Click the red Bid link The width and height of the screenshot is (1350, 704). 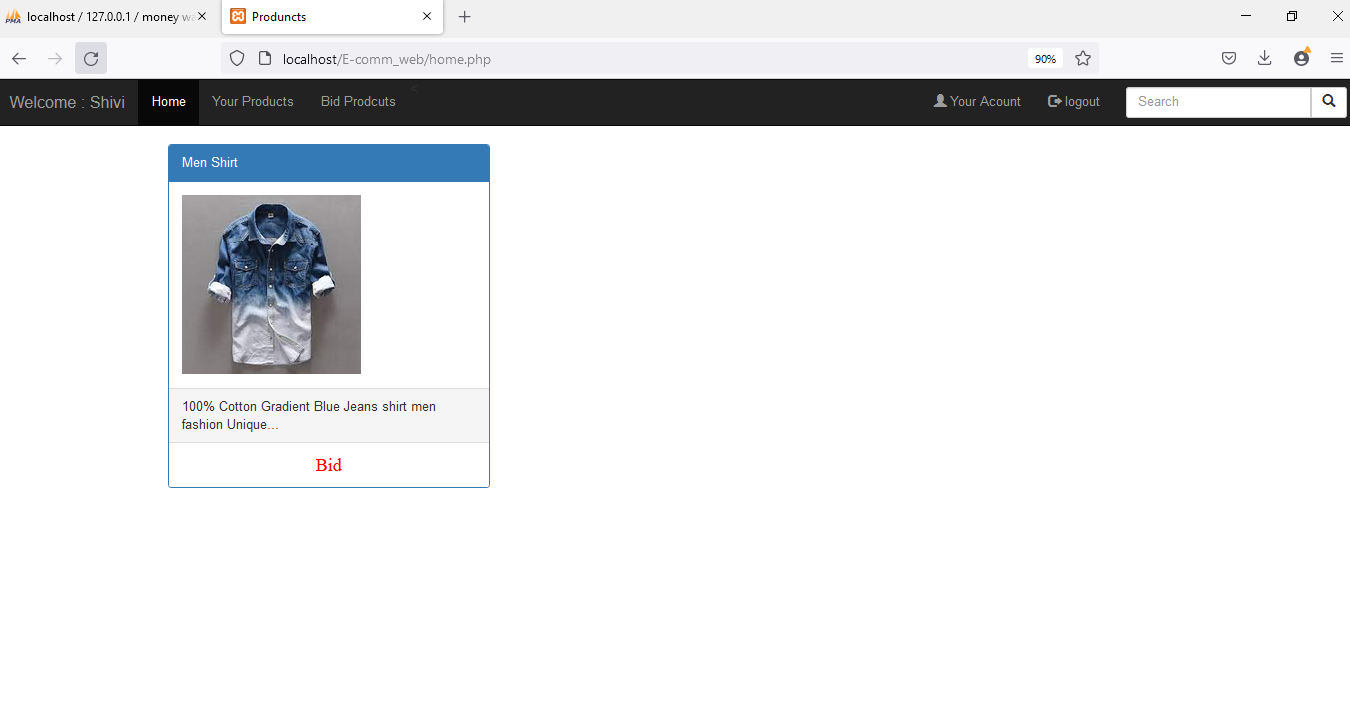coord(329,465)
